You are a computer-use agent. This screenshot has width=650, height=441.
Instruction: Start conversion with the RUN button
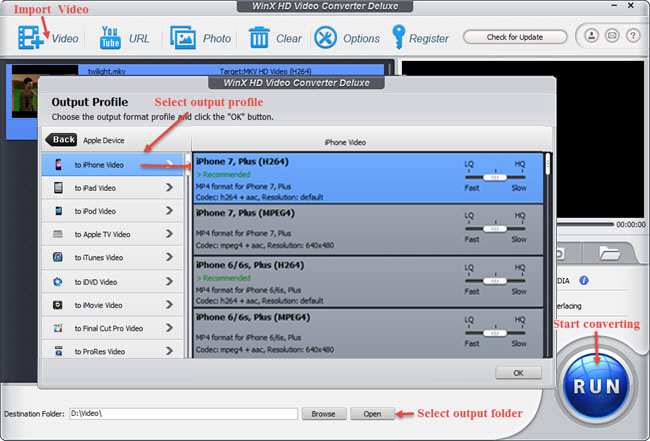tap(597, 386)
